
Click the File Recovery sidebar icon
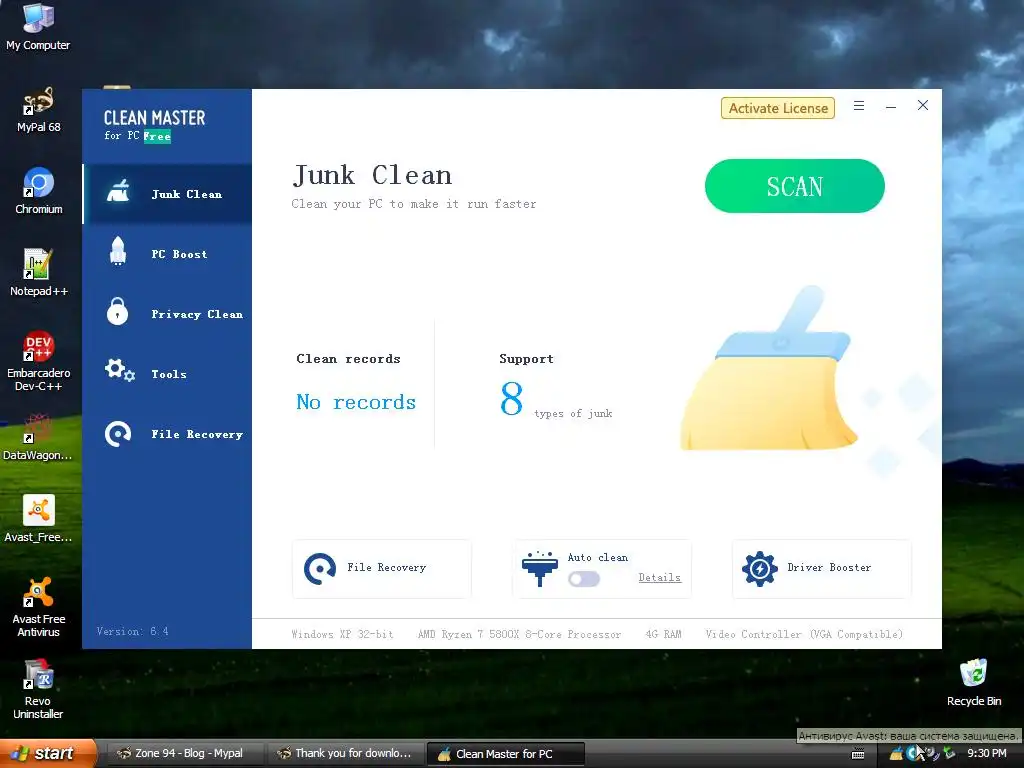118,434
